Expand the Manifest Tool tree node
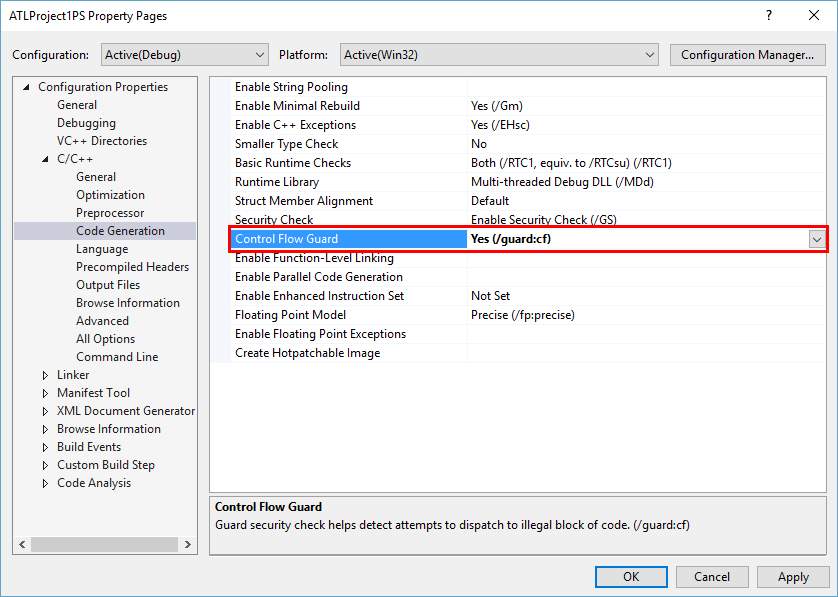The height and width of the screenshot is (597, 838). click(x=45, y=393)
